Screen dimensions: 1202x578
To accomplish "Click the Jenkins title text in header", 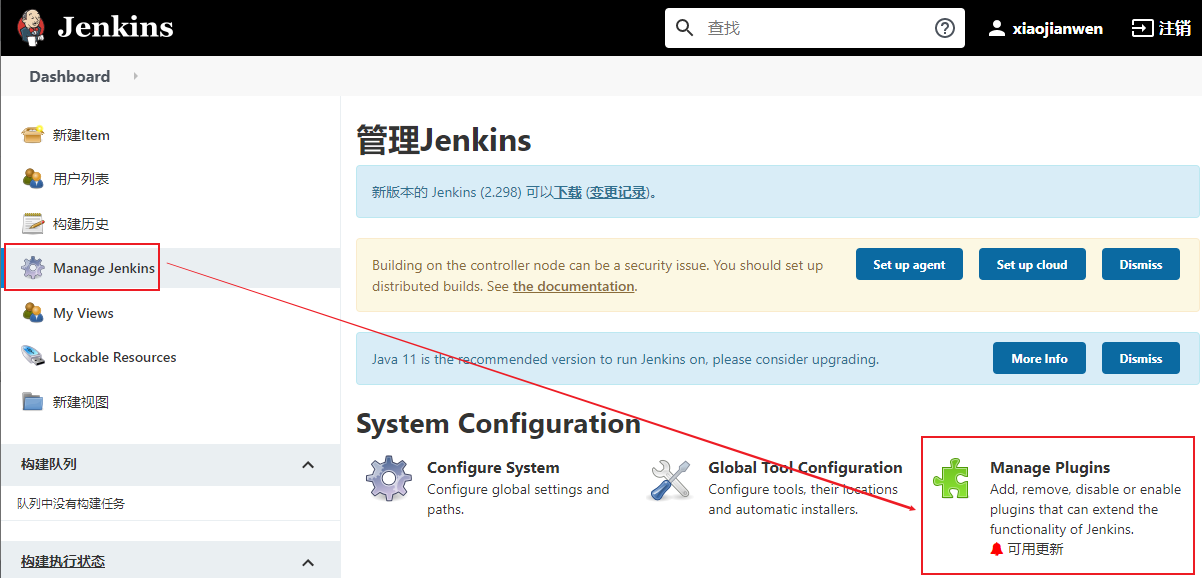I will pyautogui.click(x=115, y=27).
